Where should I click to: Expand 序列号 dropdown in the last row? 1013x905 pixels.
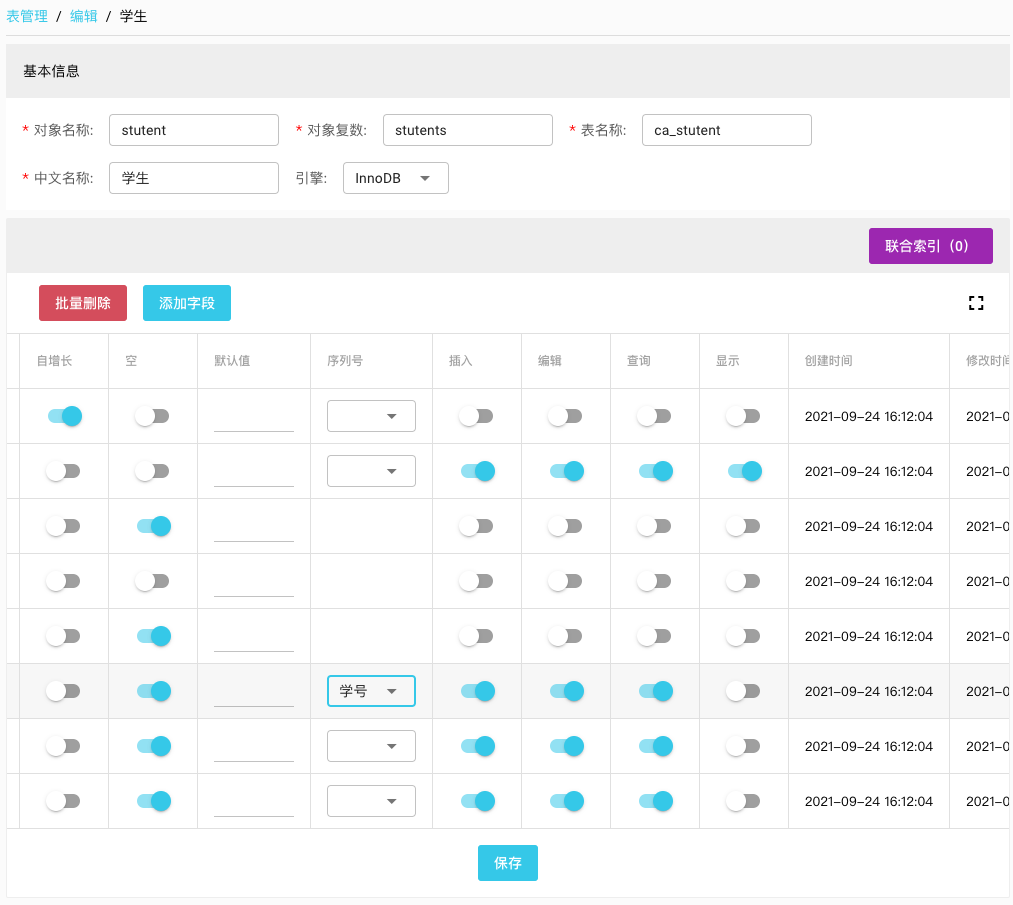(371, 801)
